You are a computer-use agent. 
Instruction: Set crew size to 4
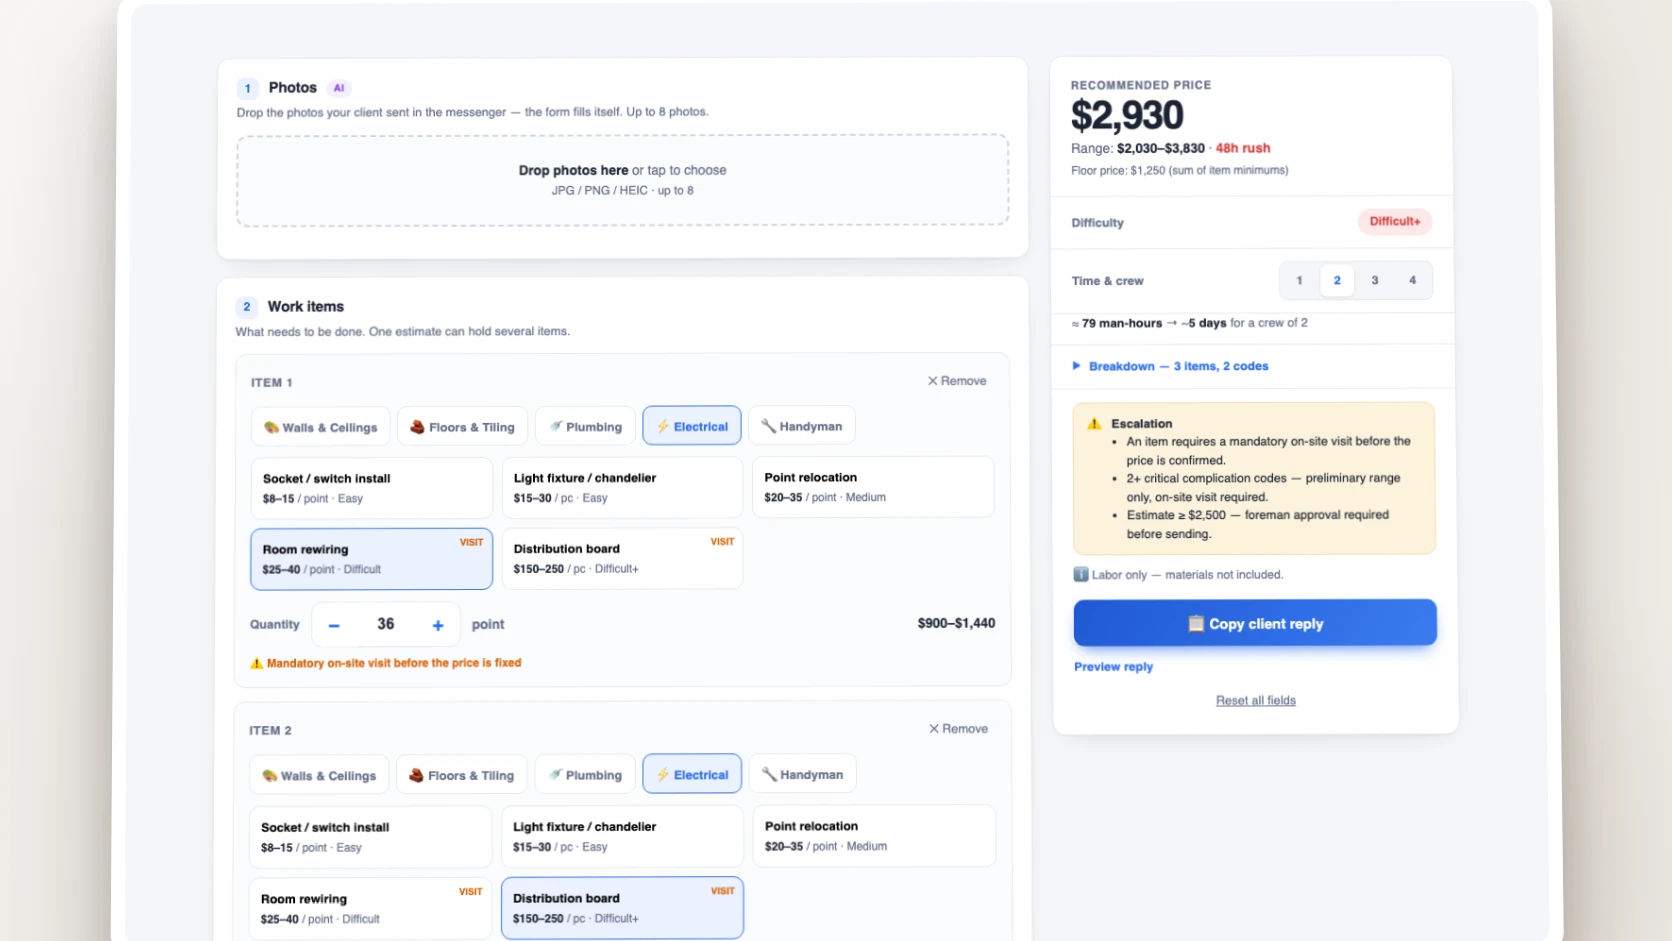1413,281
